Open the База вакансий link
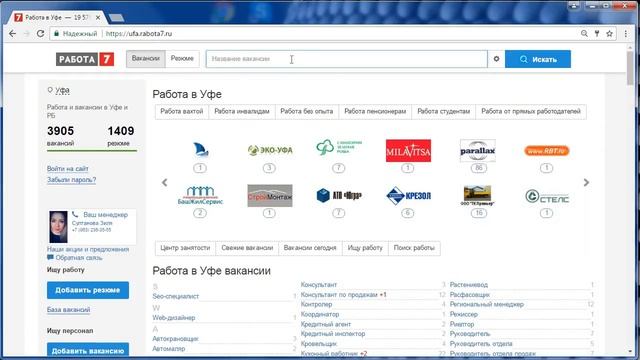This screenshot has height=360, width=640. (69, 310)
